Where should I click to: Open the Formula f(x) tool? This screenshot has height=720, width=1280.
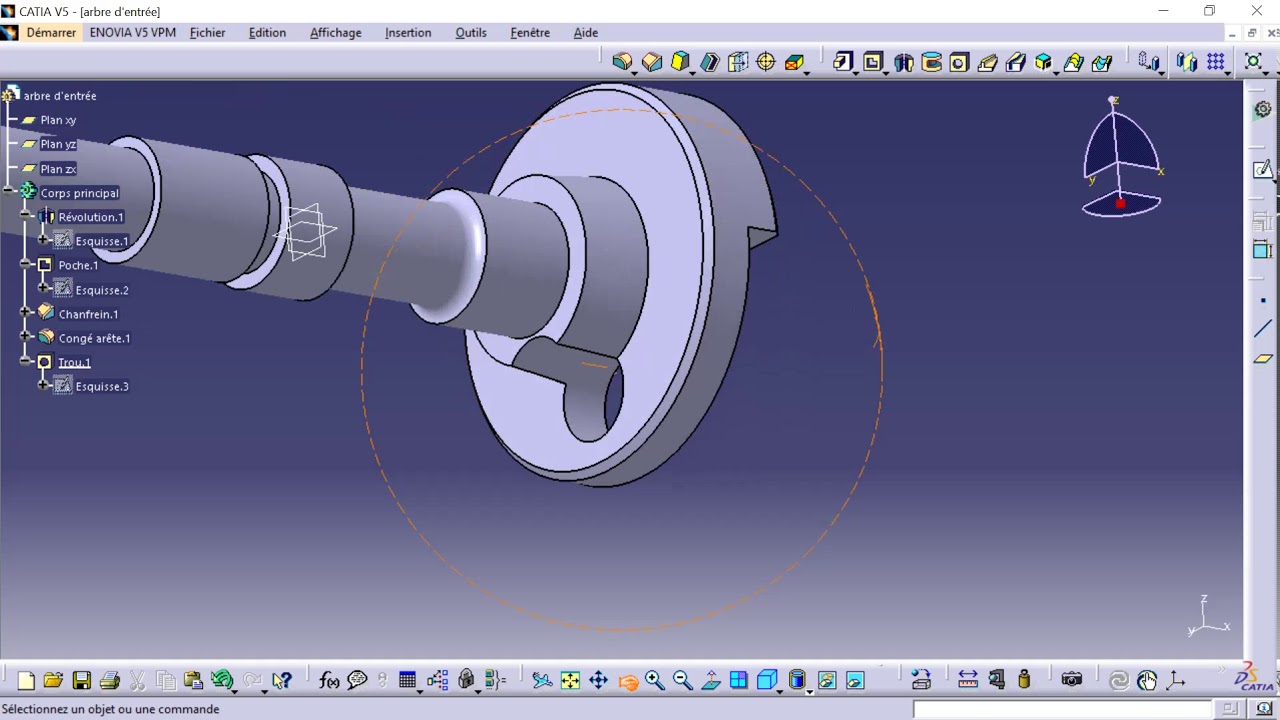click(329, 681)
